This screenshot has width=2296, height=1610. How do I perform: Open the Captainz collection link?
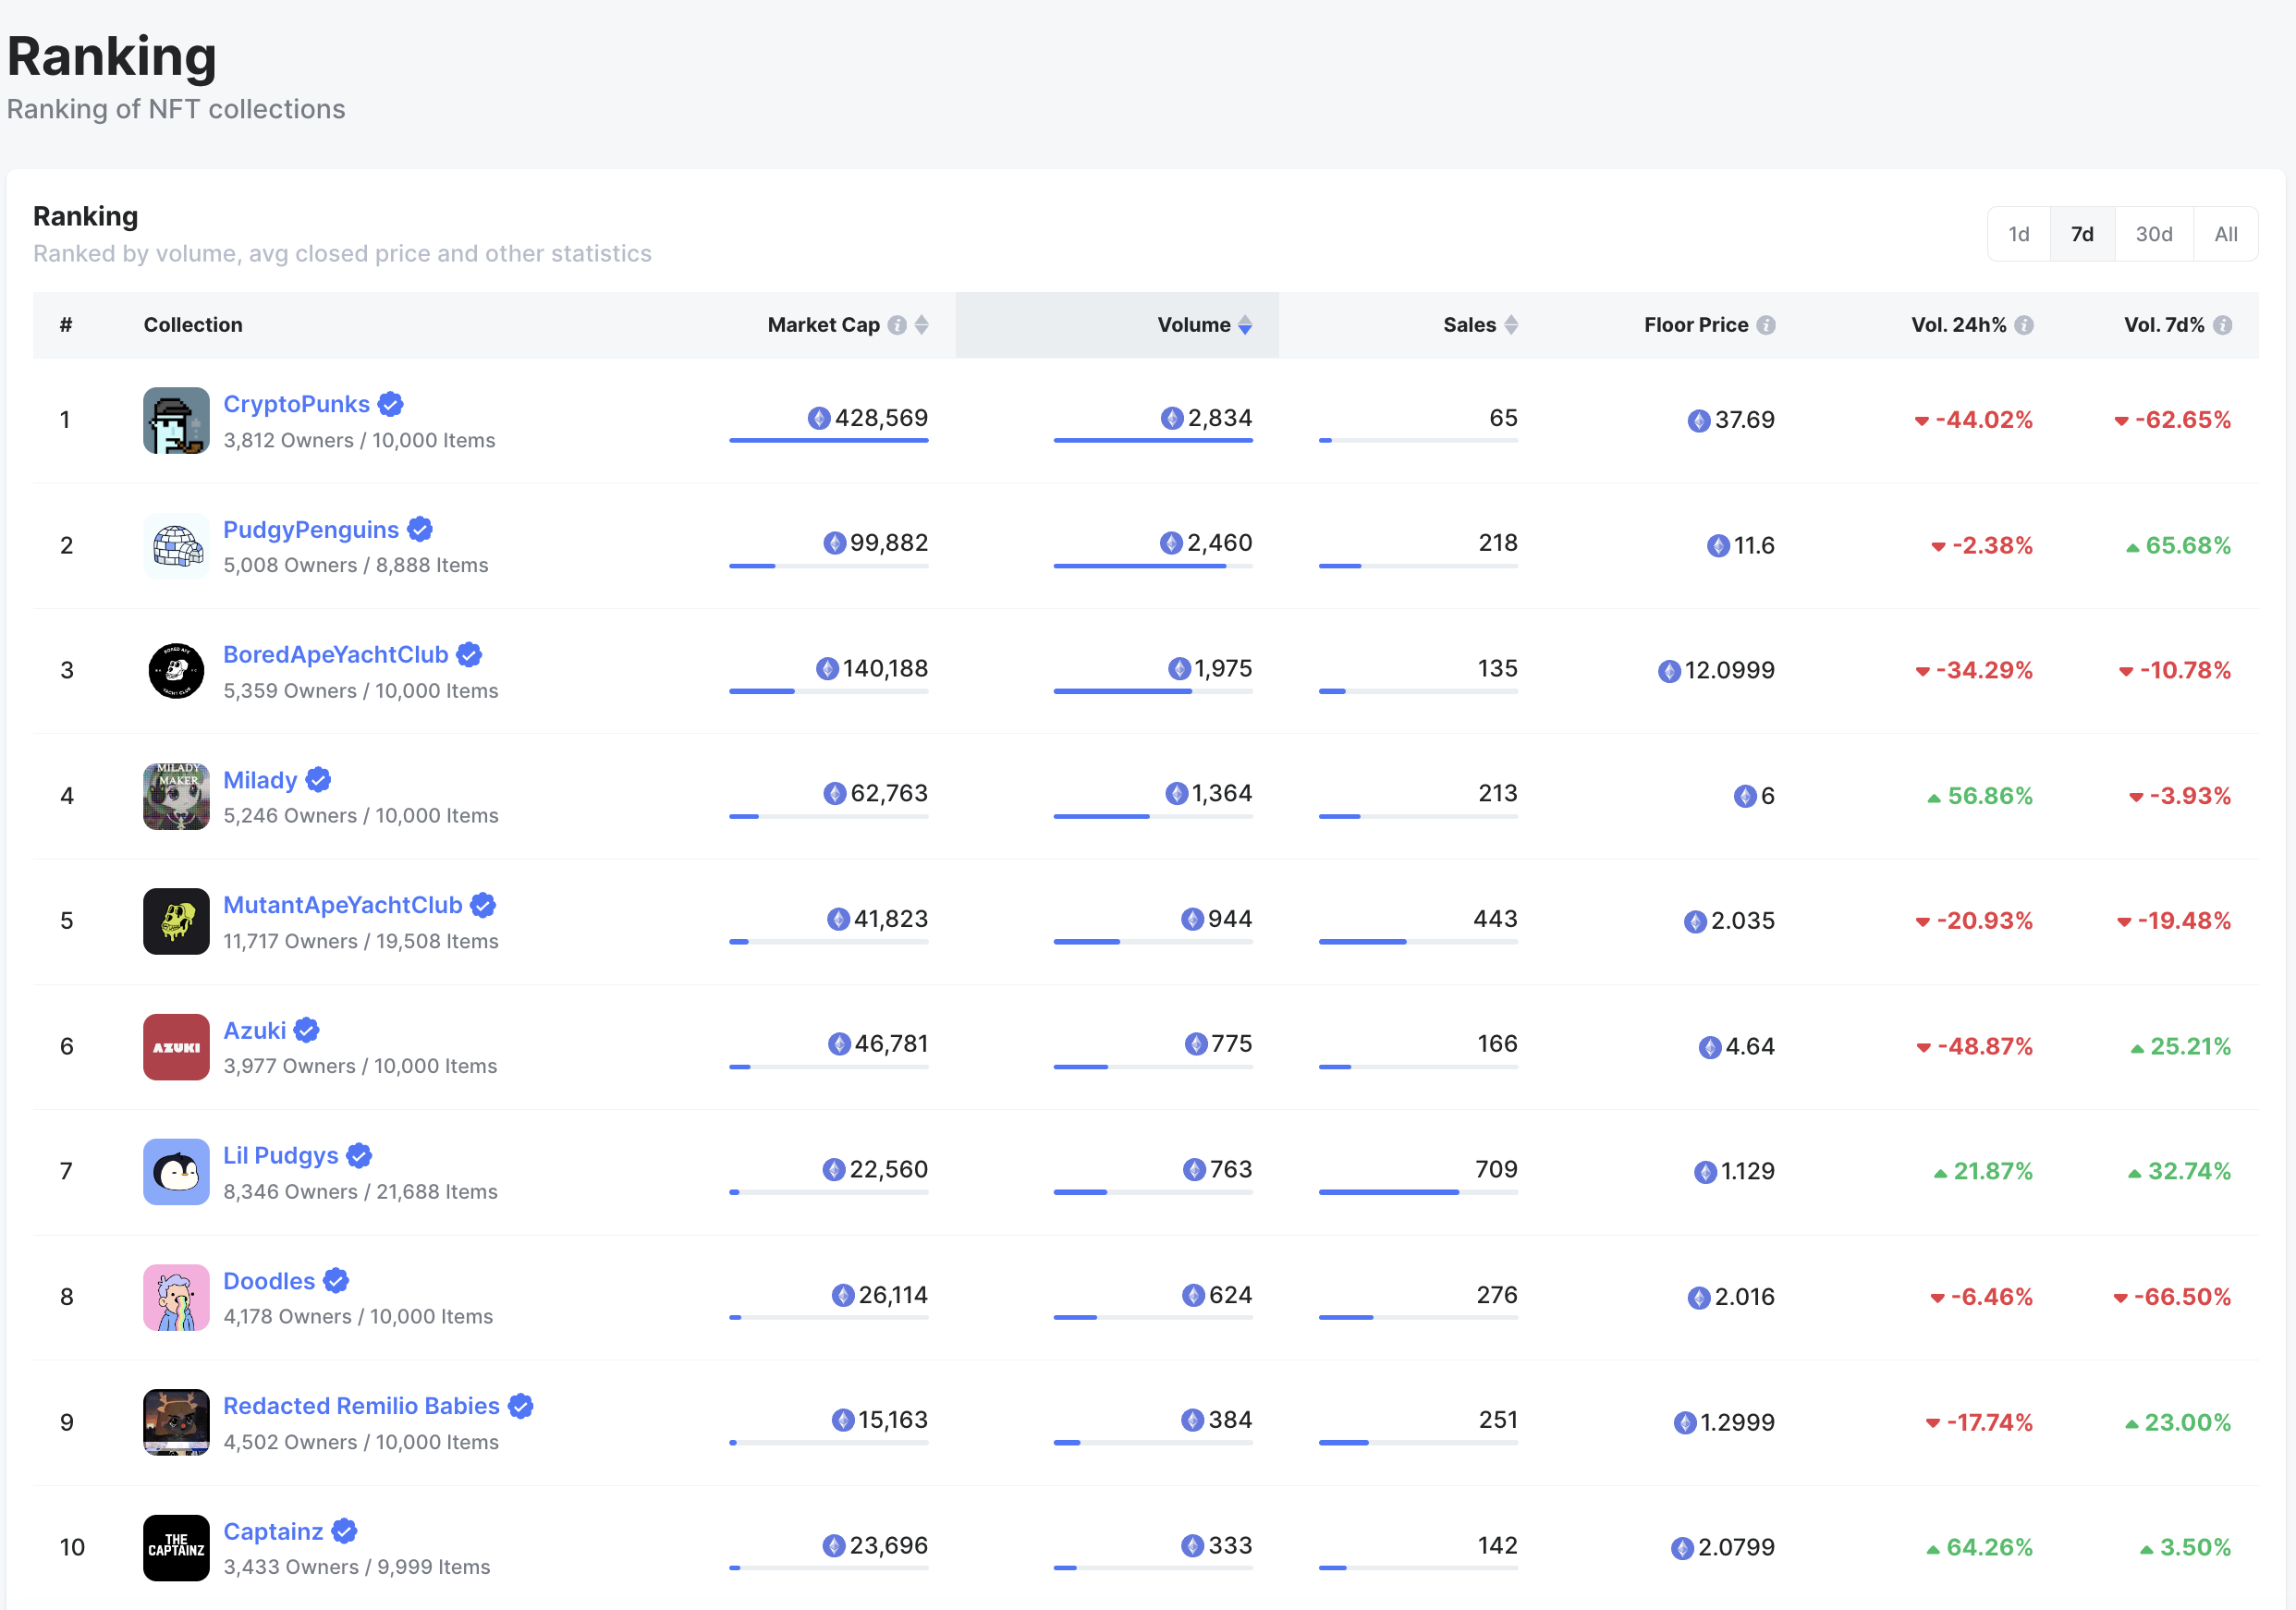point(273,1532)
